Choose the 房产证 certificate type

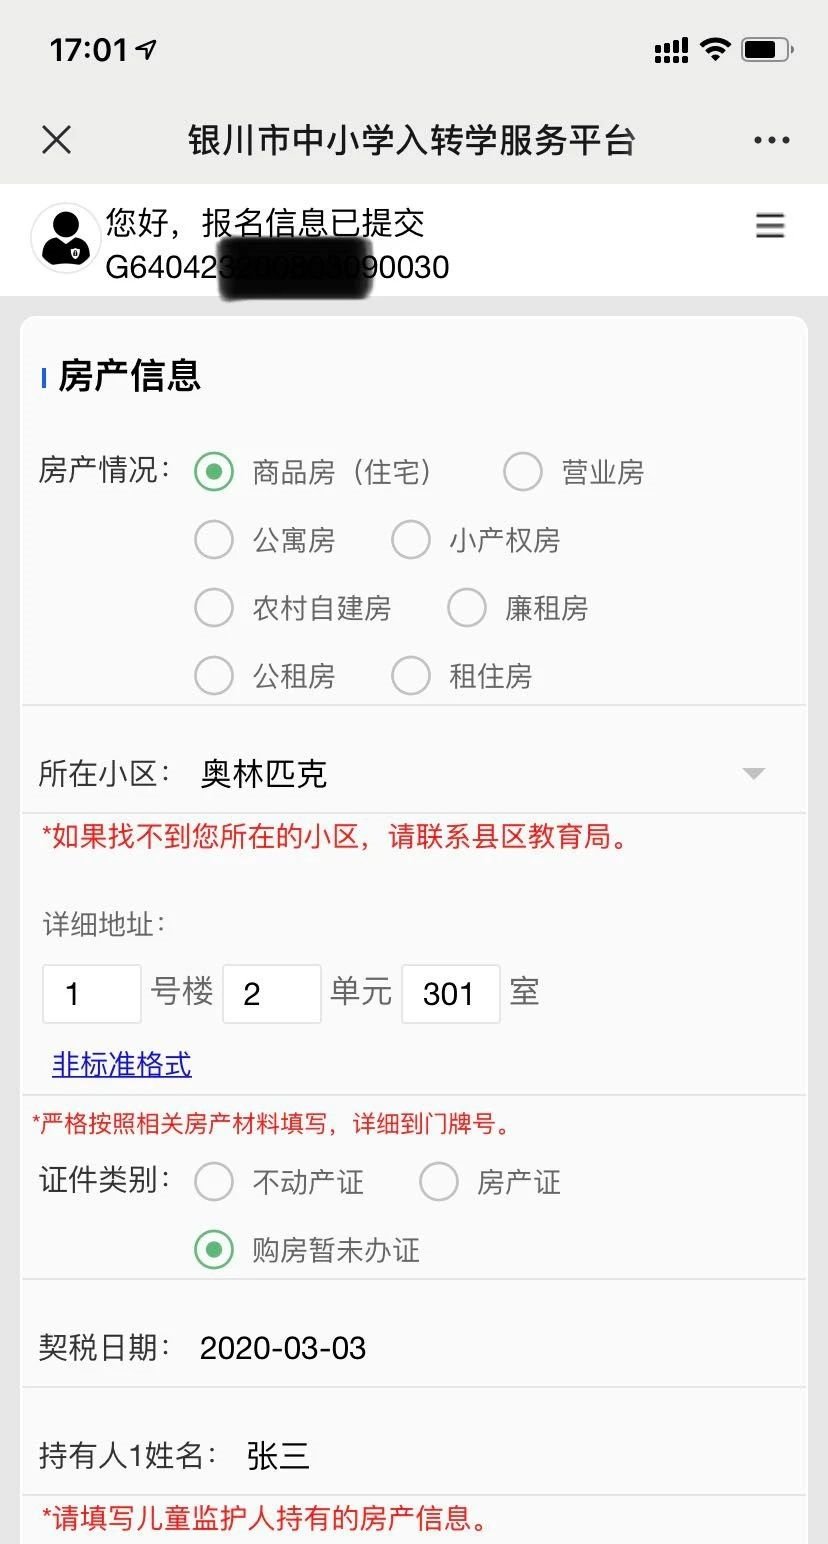[x=439, y=1182]
